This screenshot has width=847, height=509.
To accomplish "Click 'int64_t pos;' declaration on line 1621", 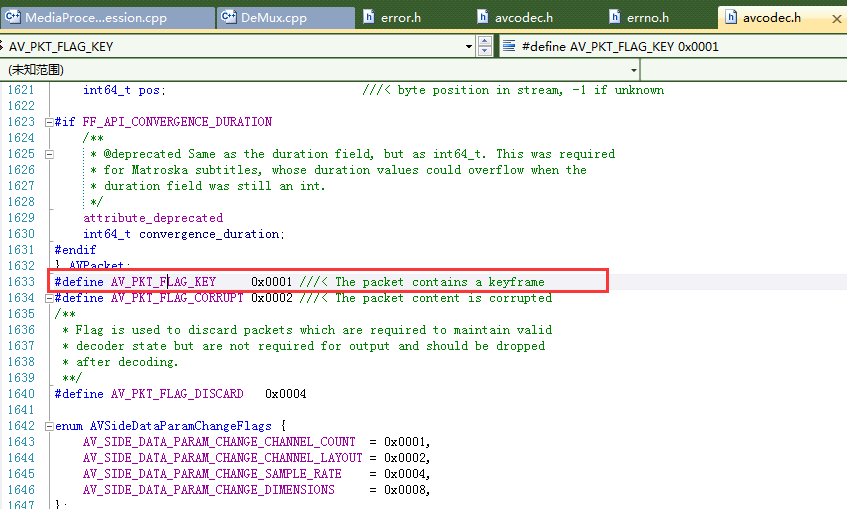I will point(124,90).
